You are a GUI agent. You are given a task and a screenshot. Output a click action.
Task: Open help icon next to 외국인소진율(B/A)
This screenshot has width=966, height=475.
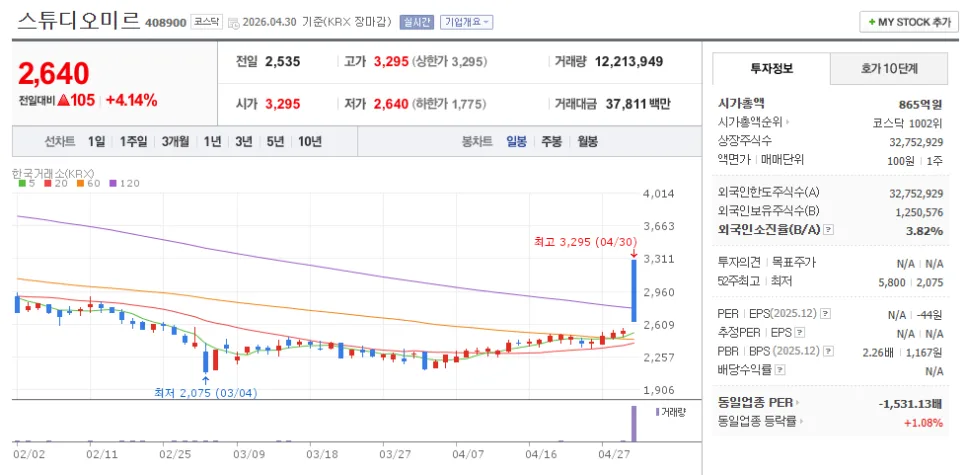coord(829,230)
